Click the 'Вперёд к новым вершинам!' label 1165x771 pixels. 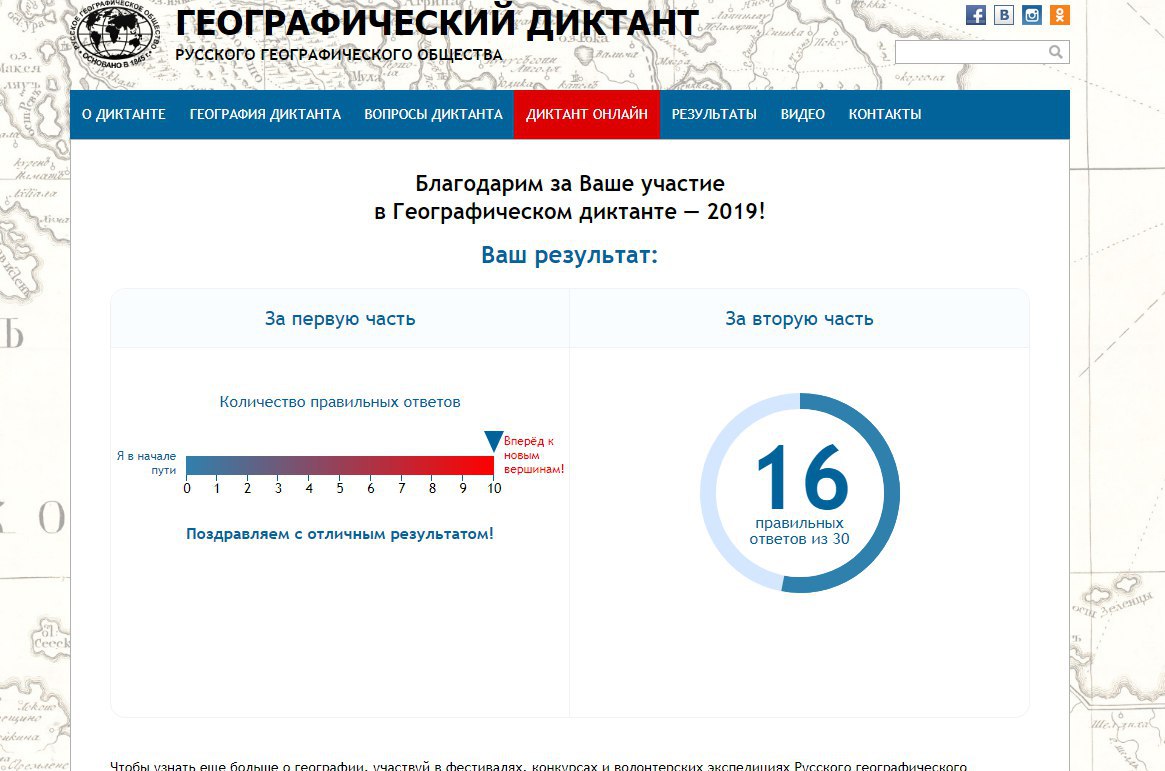pyautogui.click(x=533, y=455)
